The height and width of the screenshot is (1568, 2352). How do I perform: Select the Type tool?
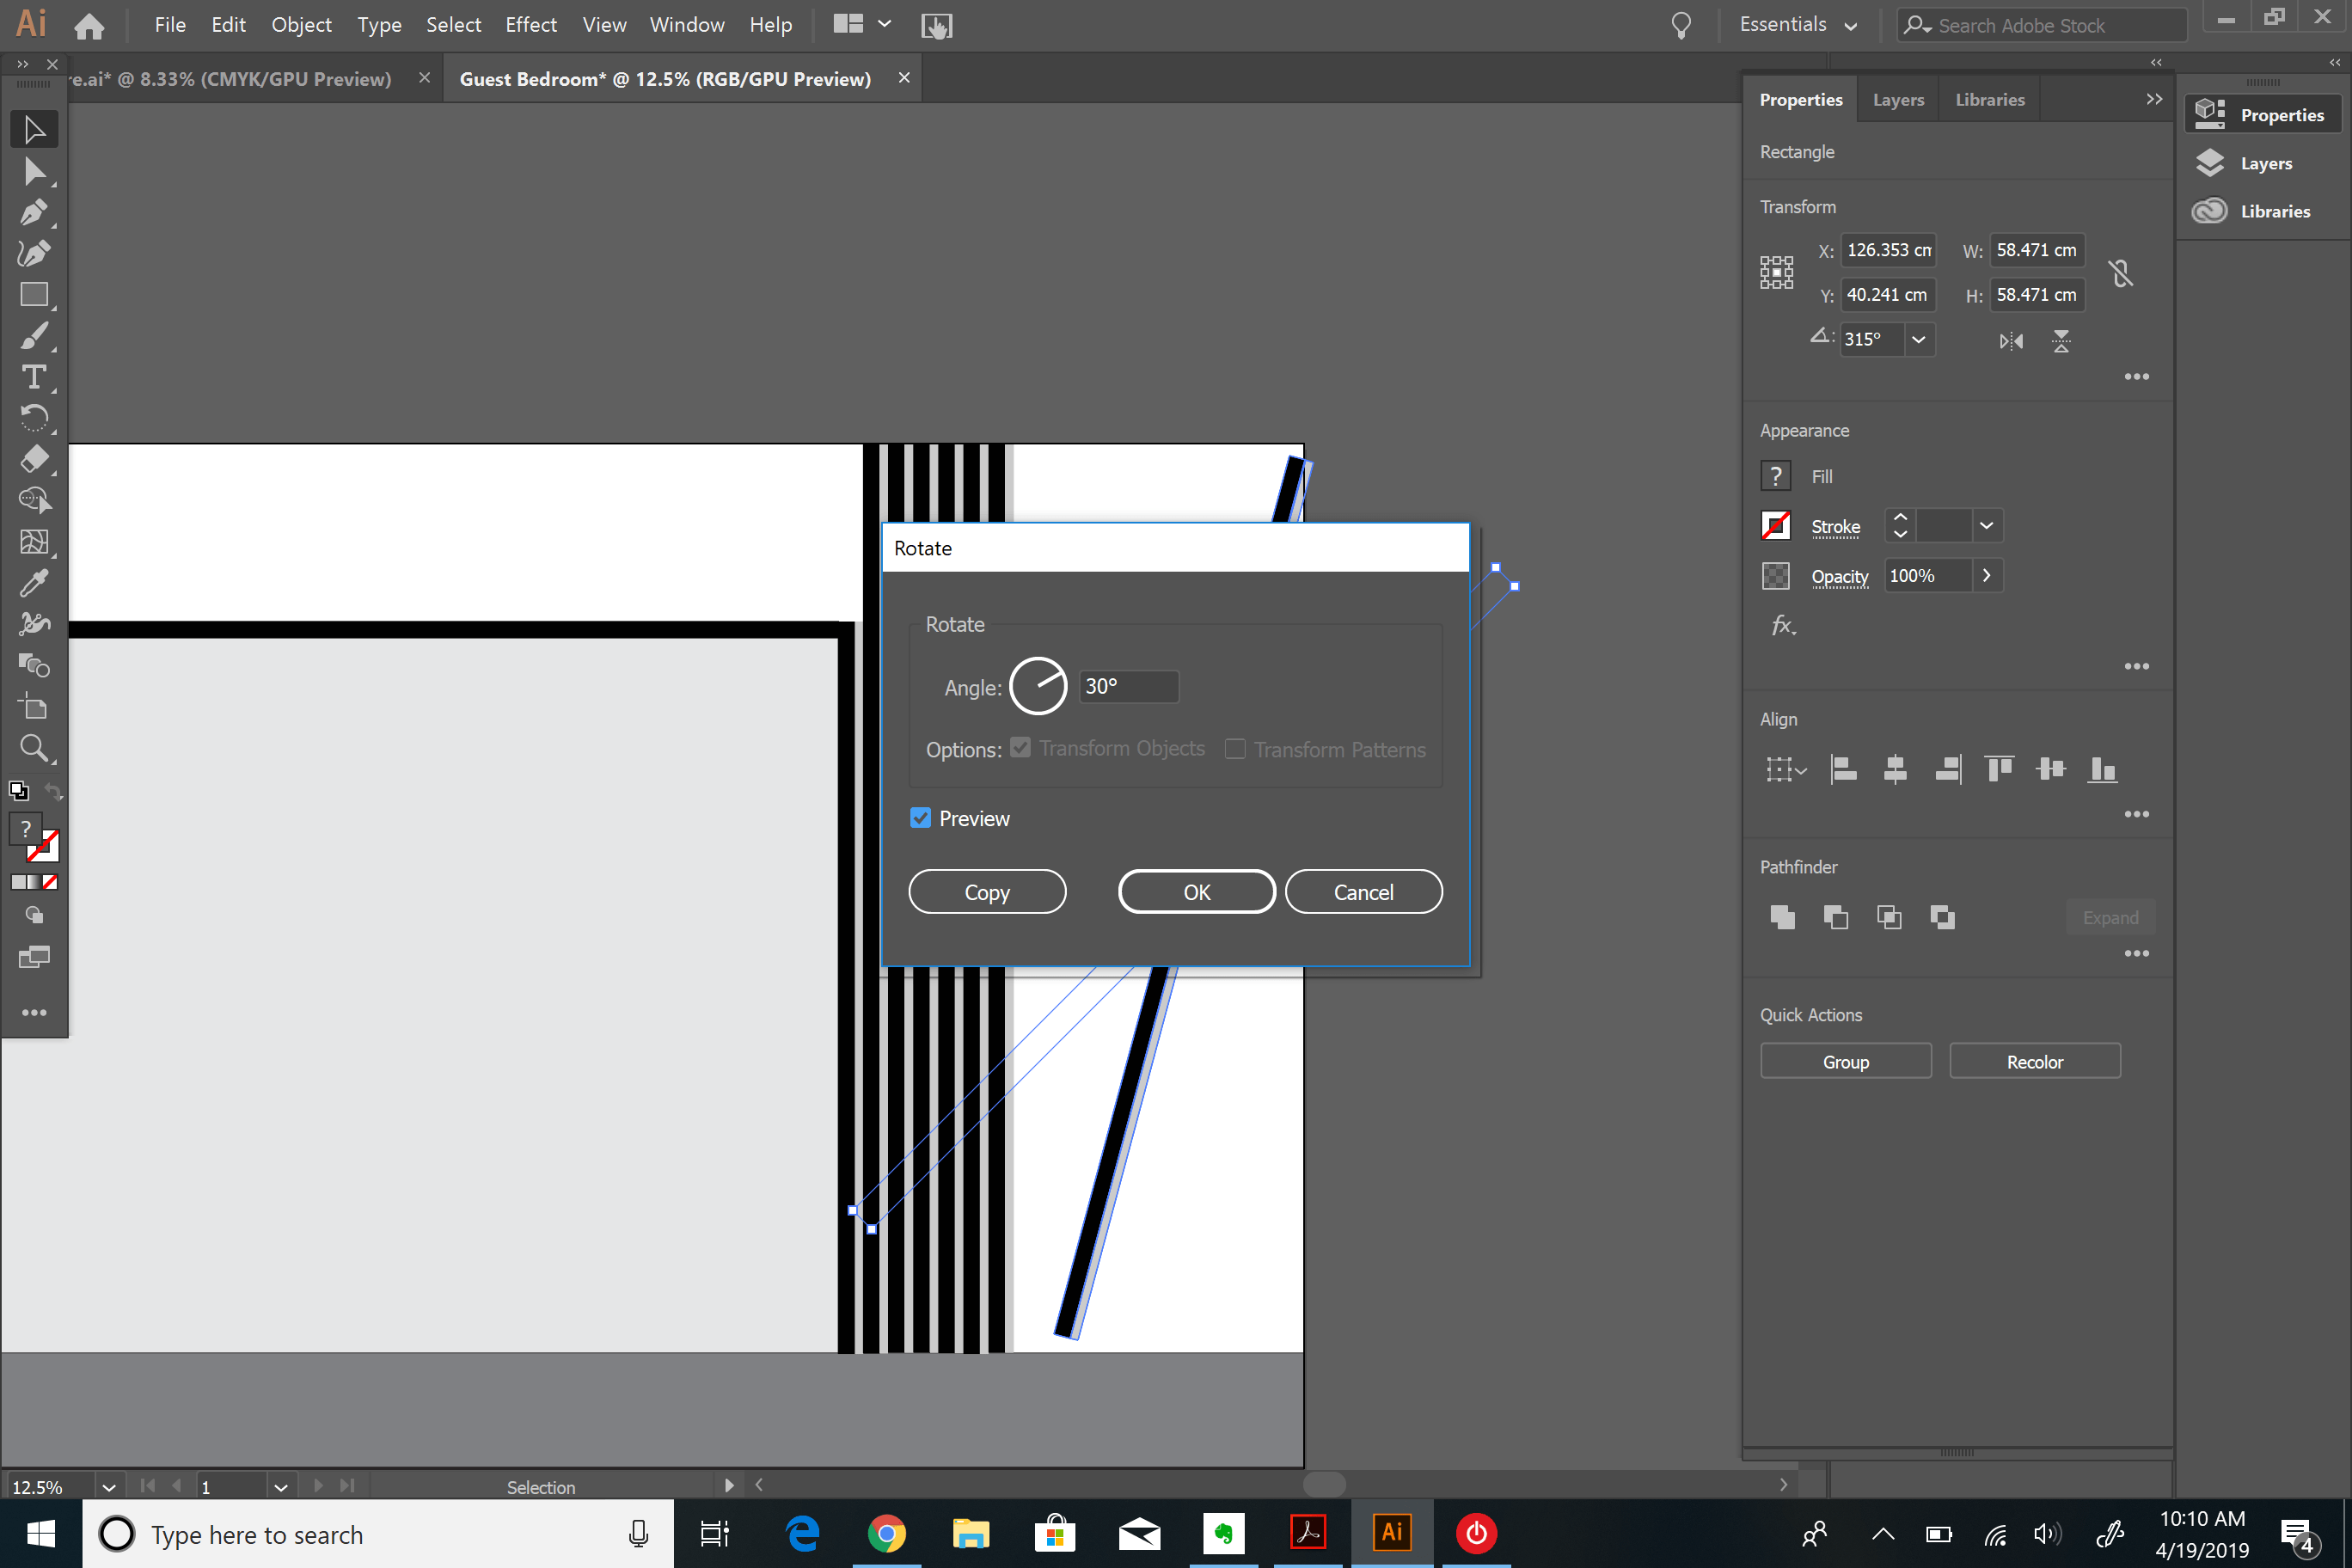[34, 377]
